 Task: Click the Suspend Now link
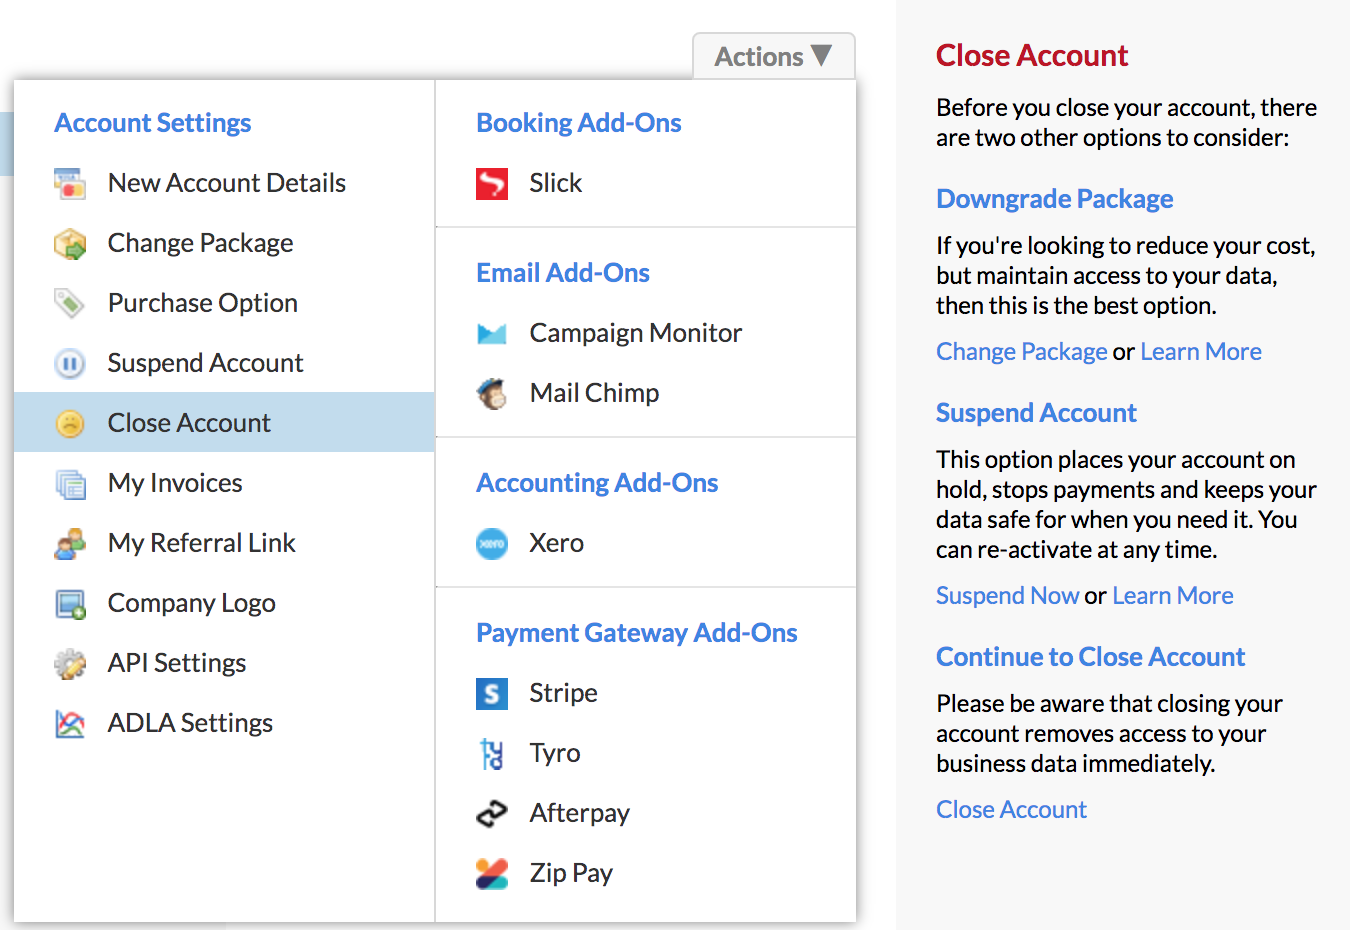tap(1008, 596)
